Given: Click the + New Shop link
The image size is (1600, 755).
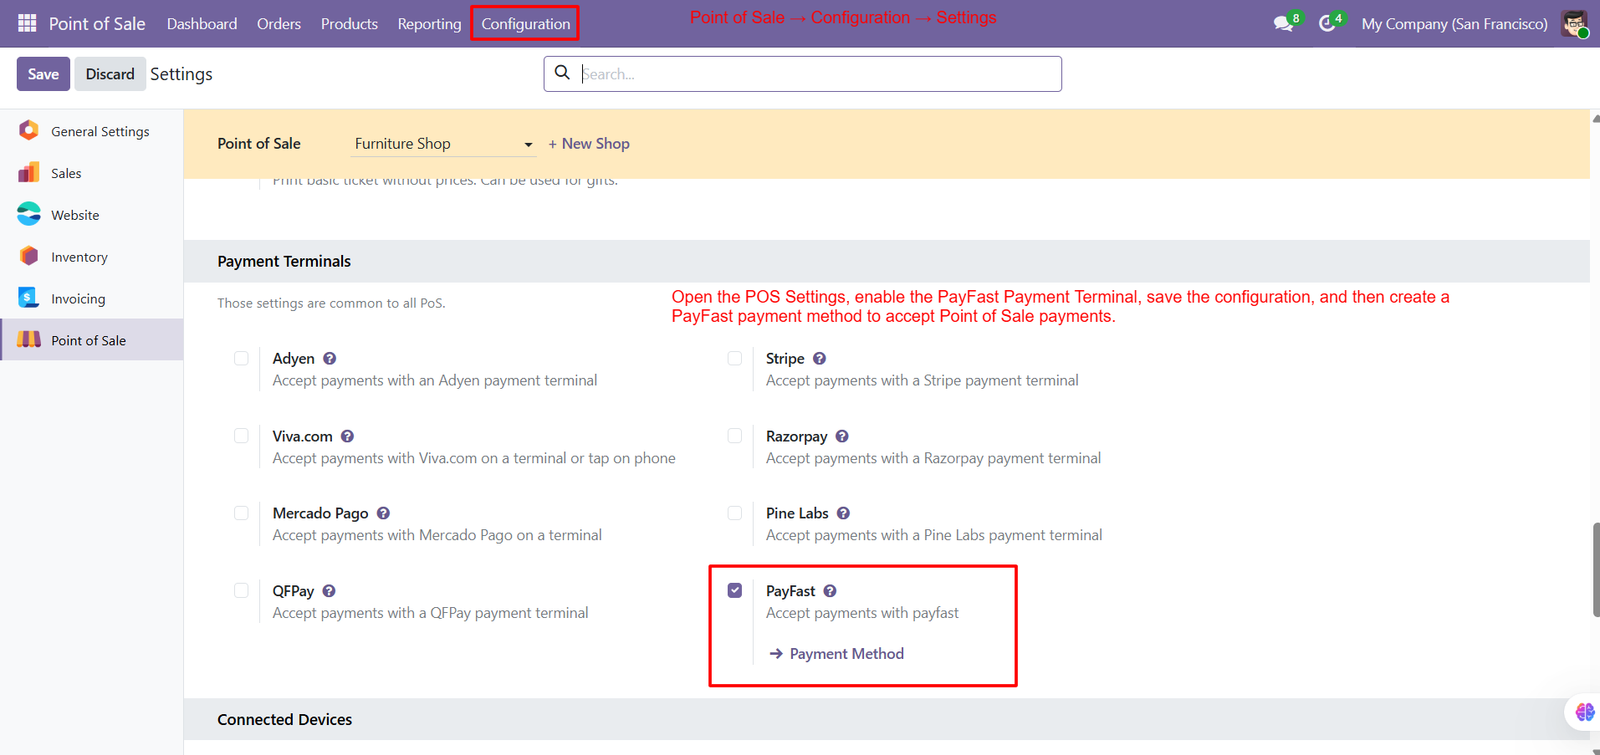Looking at the screenshot, I should (x=589, y=144).
